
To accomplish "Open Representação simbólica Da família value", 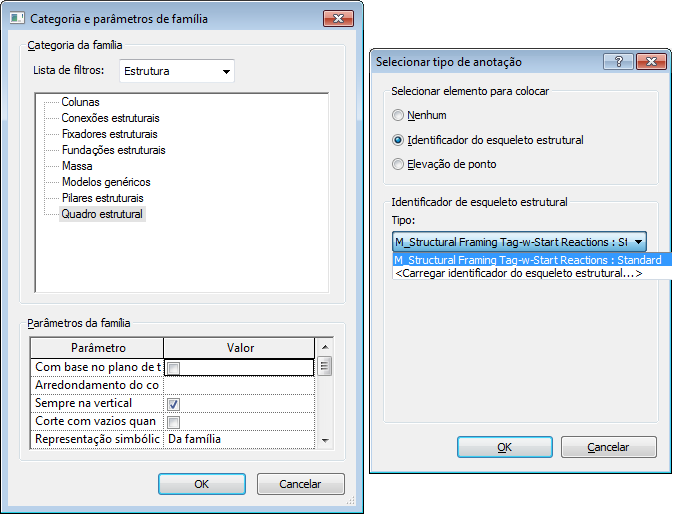I will point(239,439).
